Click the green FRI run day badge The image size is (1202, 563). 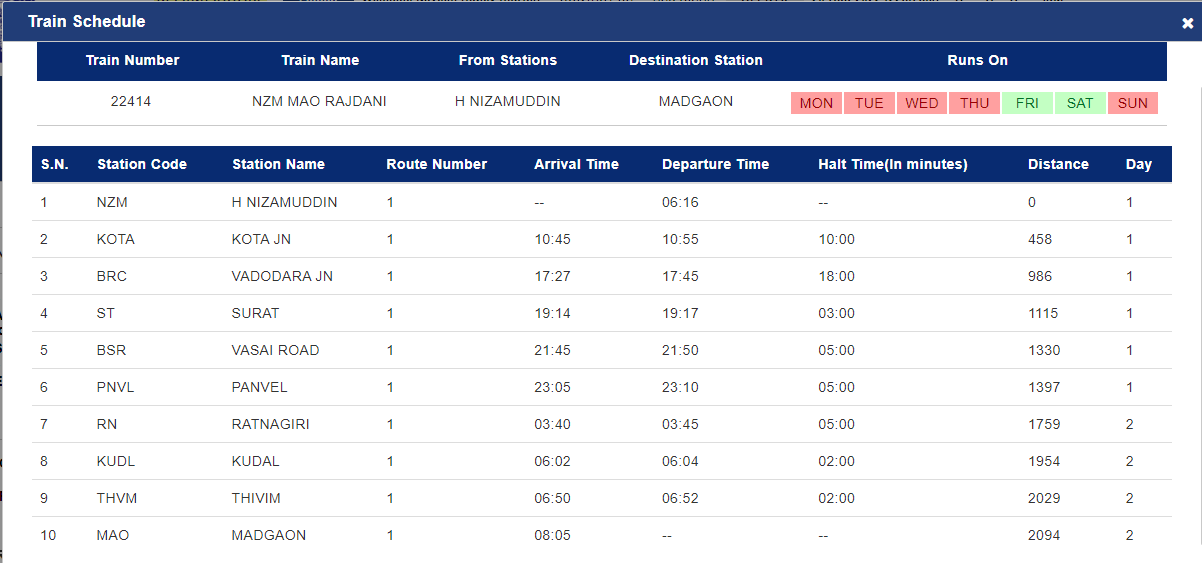pos(1027,103)
